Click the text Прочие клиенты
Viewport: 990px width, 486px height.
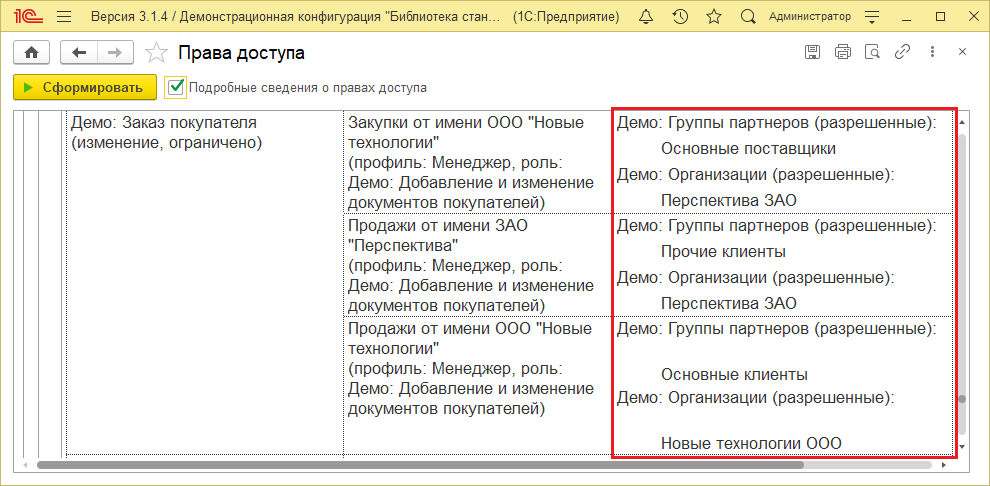pyautogui.click(x=724, y=252)
